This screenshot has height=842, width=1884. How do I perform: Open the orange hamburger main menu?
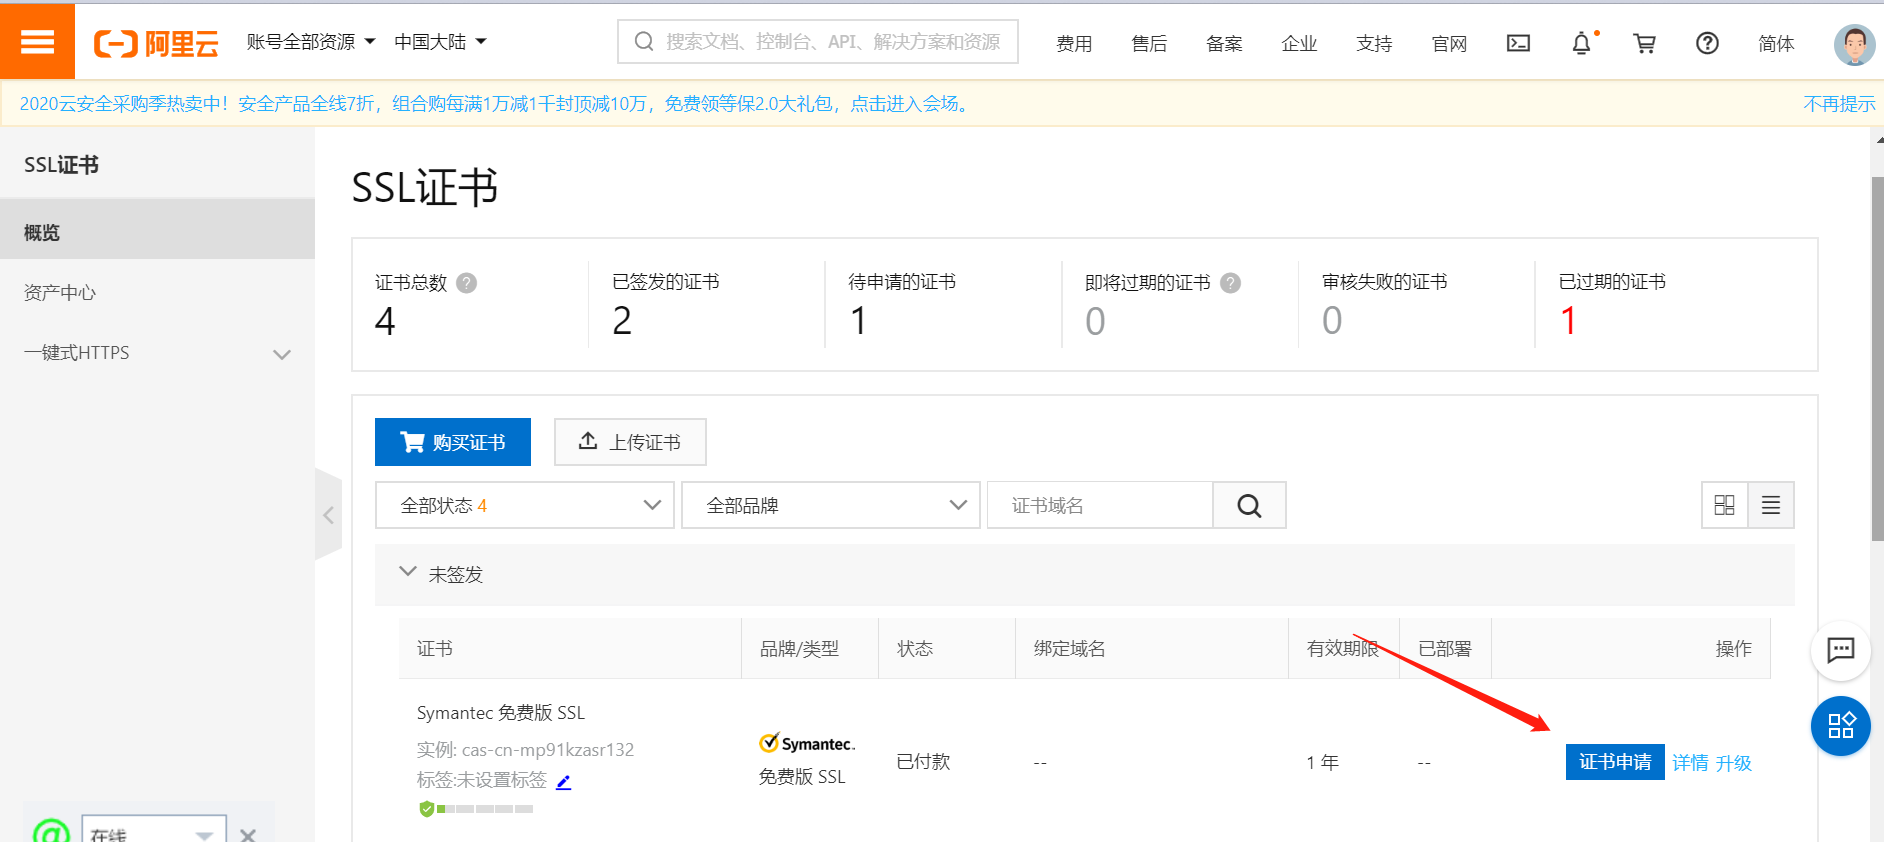point(37,41)
